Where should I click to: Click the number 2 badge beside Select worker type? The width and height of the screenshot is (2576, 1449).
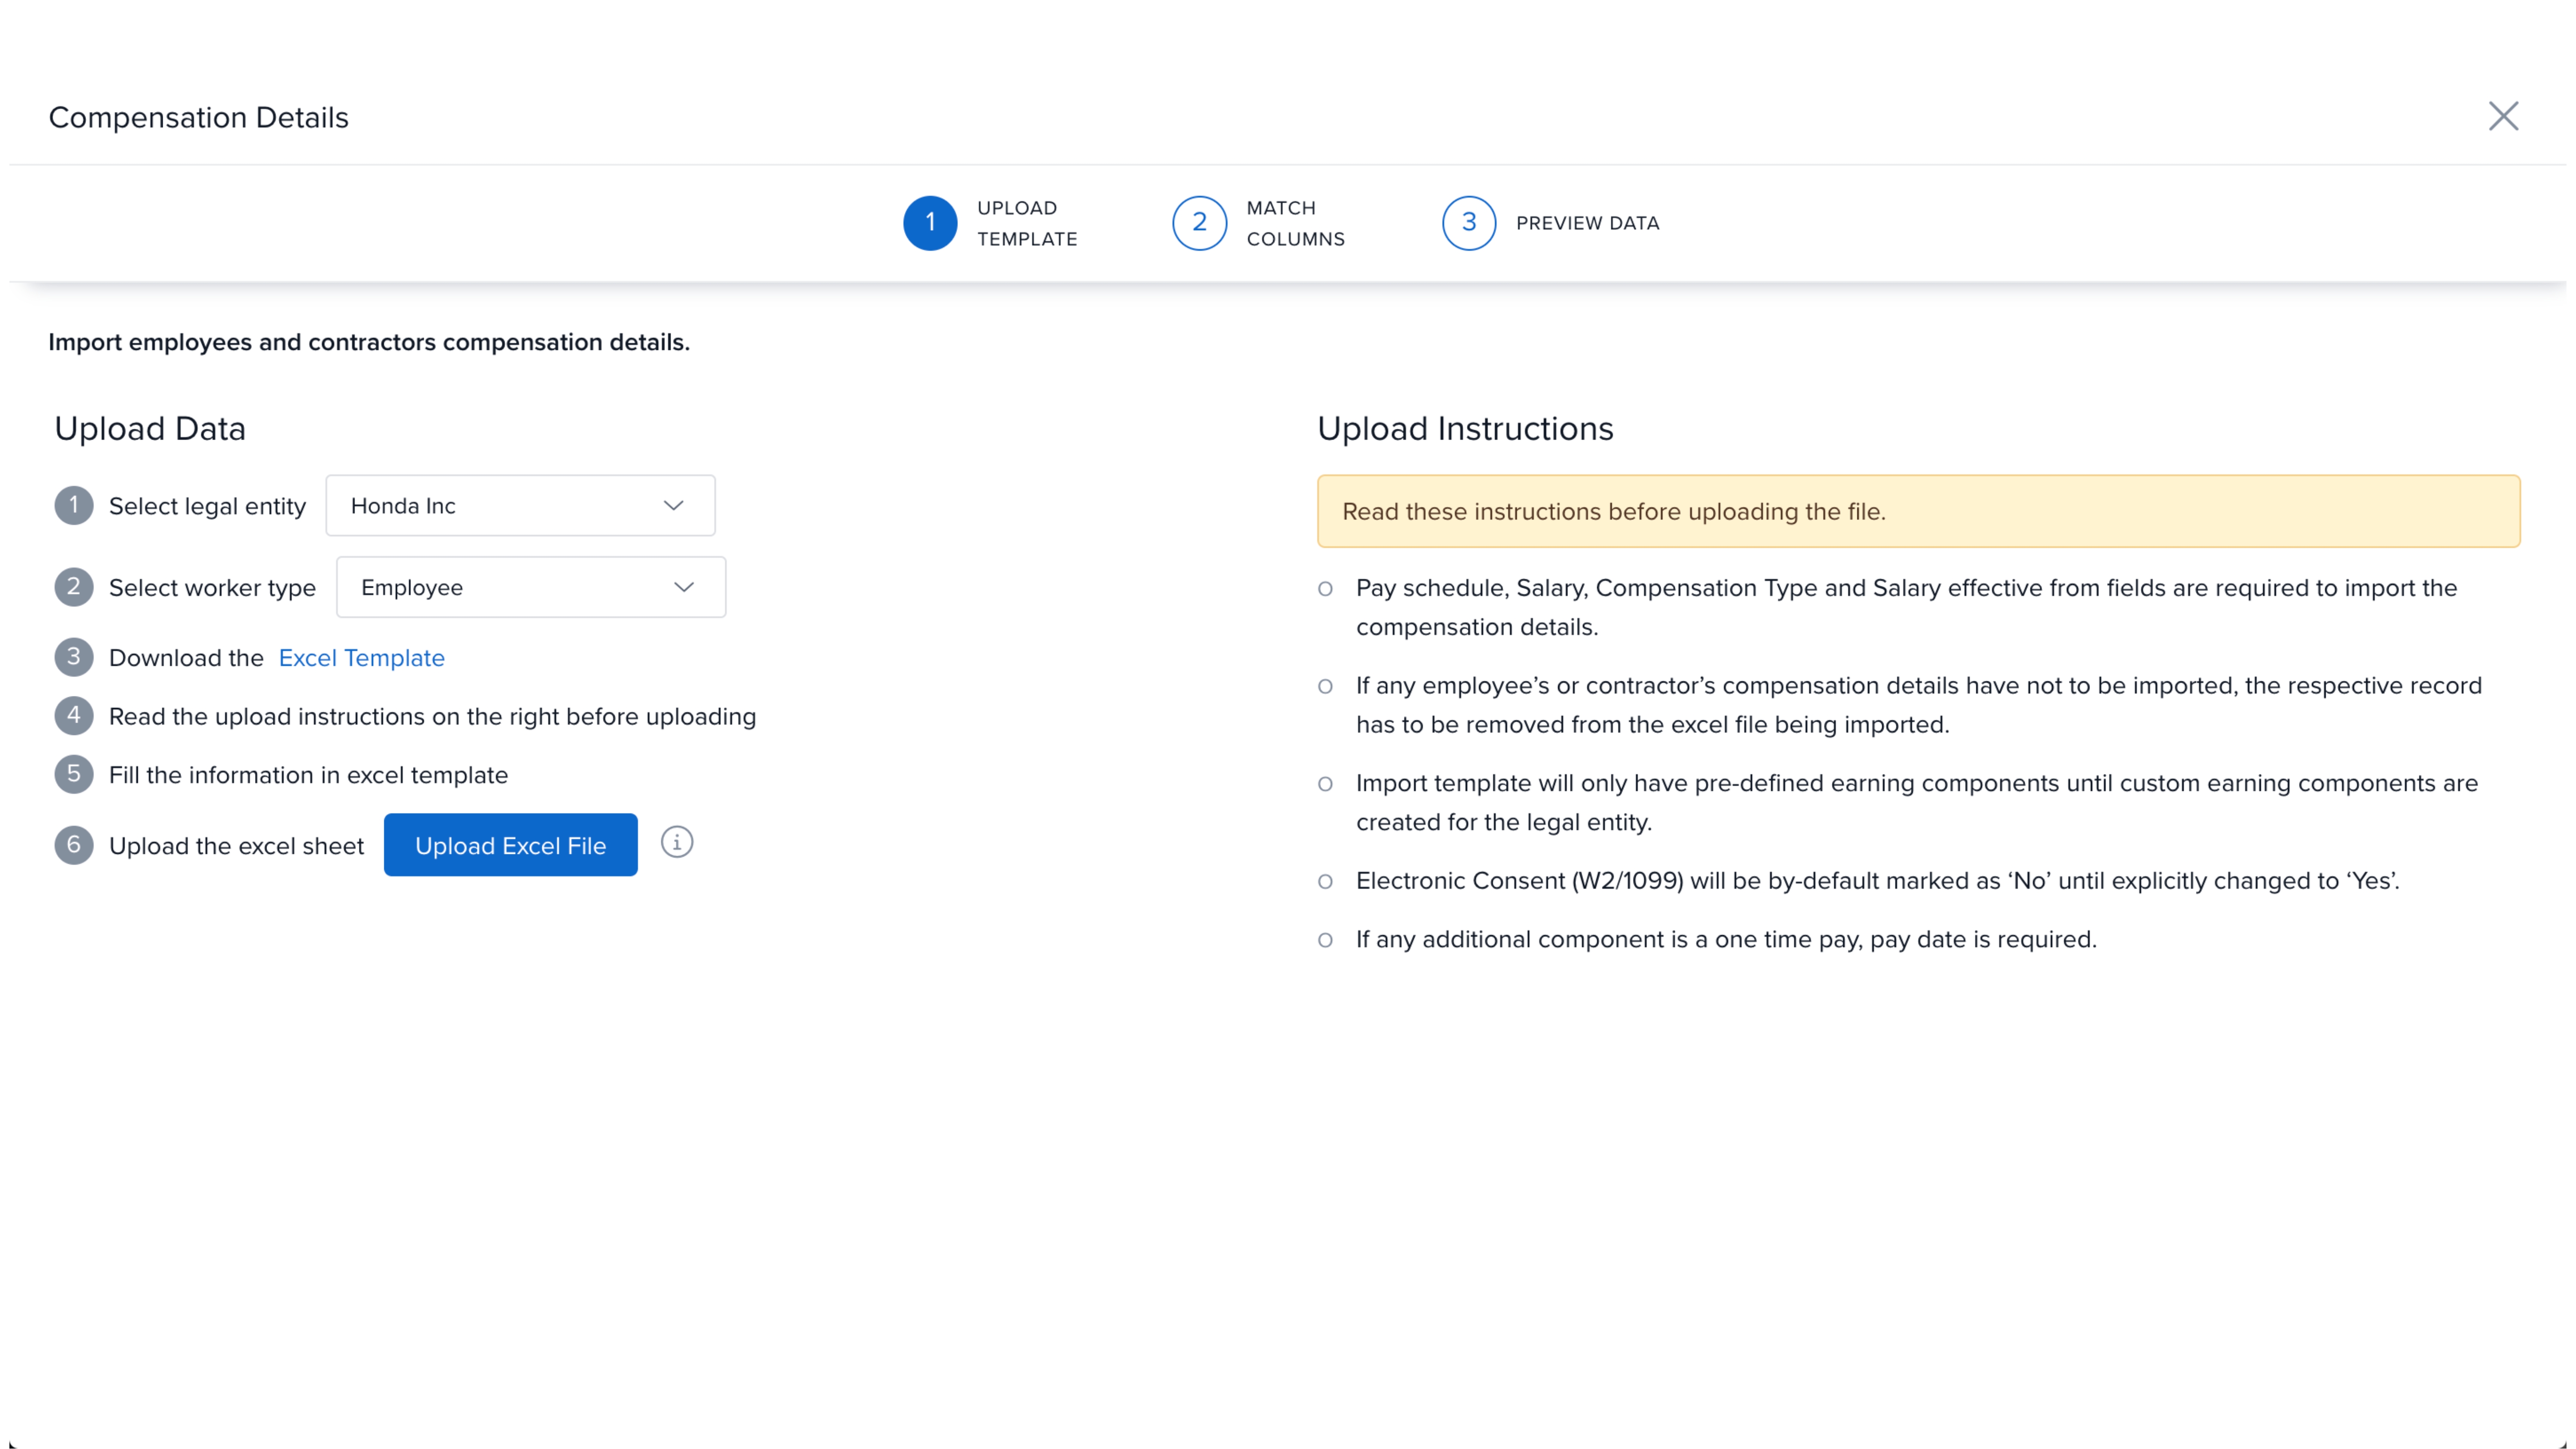point(74,587)
